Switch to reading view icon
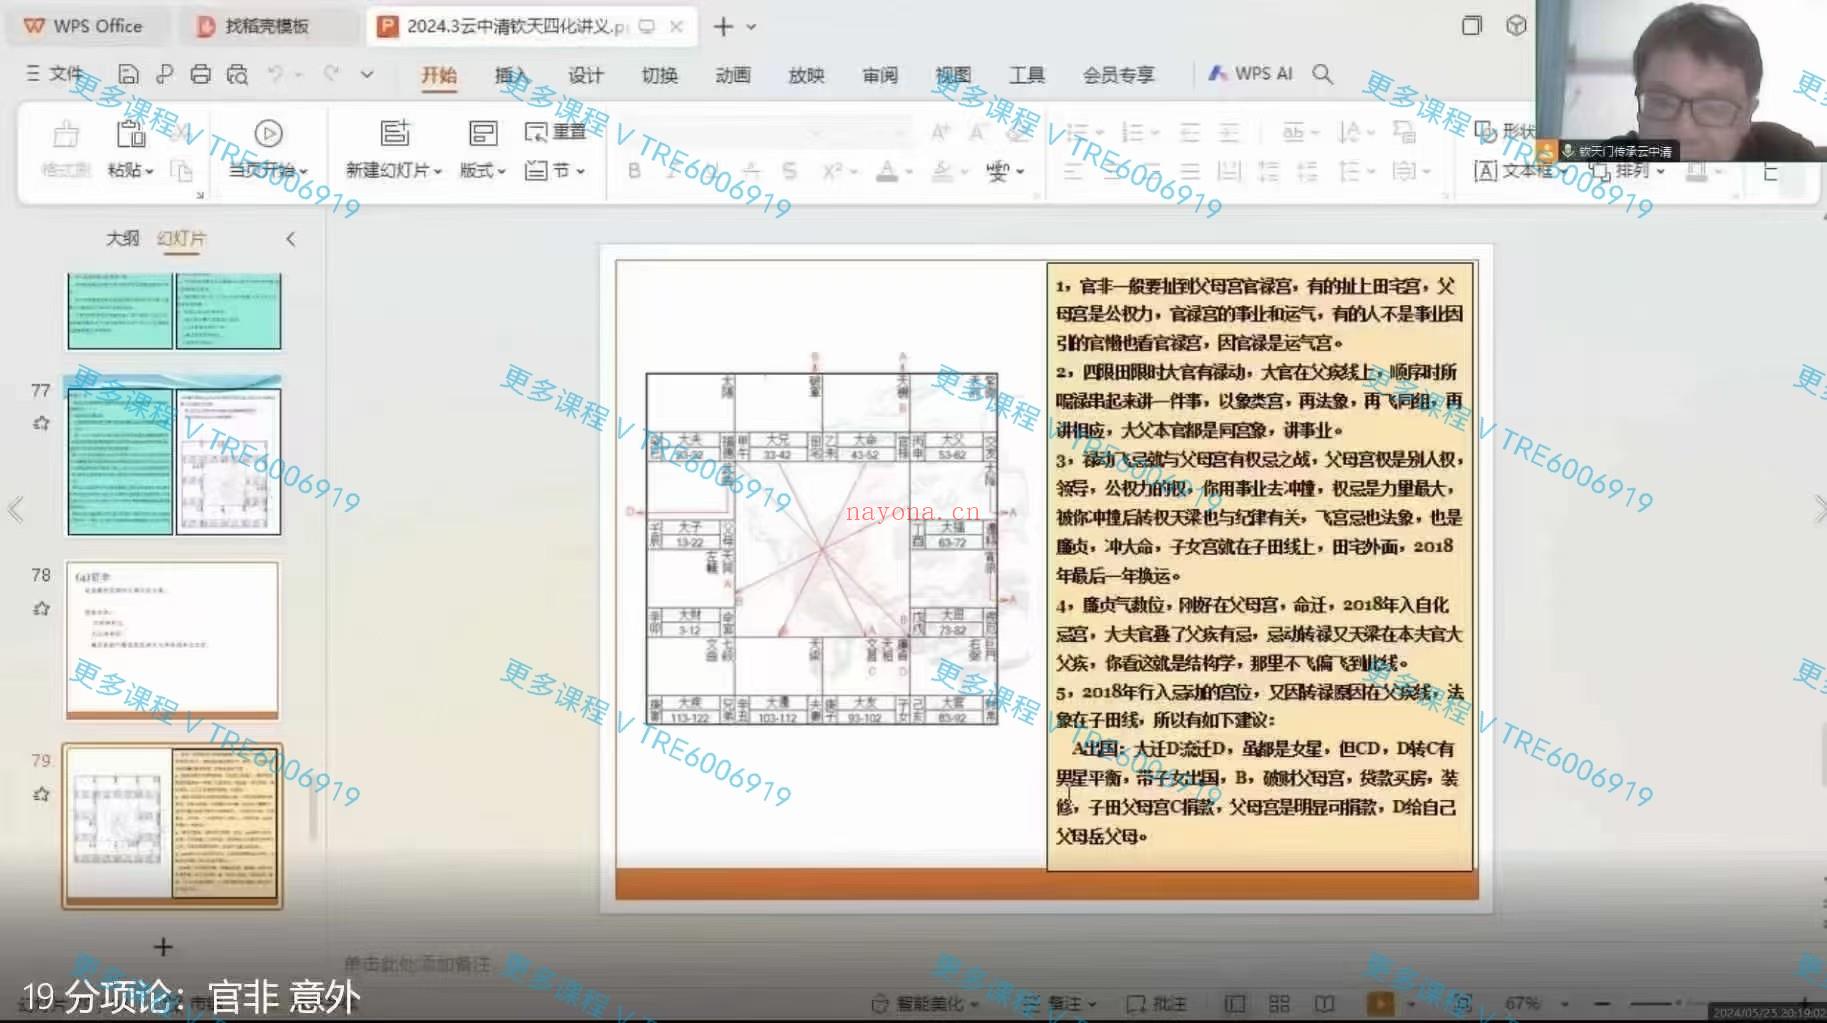This screenshot has height=1023, width=1827. [x=1324, y=1003]
